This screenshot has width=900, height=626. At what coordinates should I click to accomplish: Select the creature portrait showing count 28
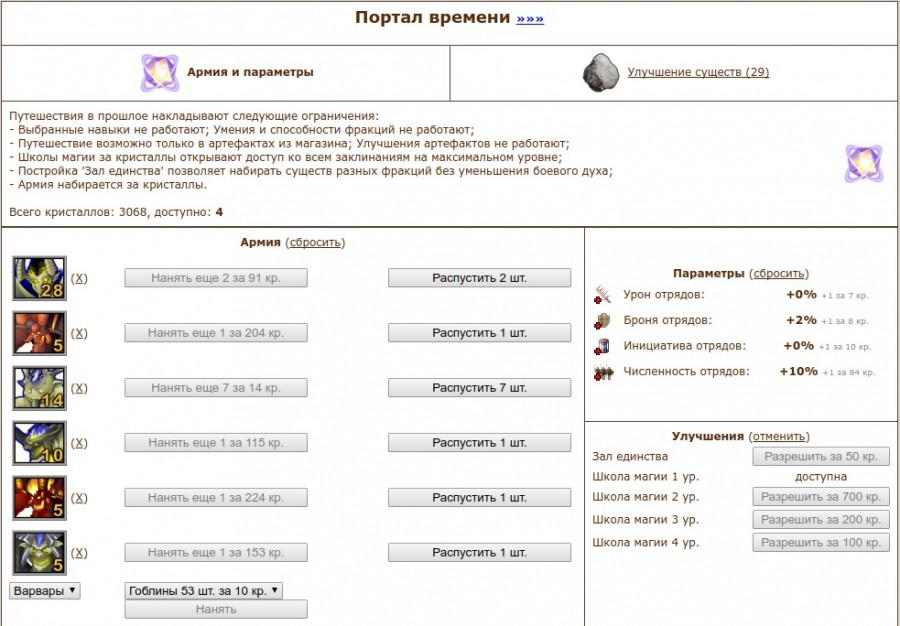pyautogui.click(x=40, y=278)
